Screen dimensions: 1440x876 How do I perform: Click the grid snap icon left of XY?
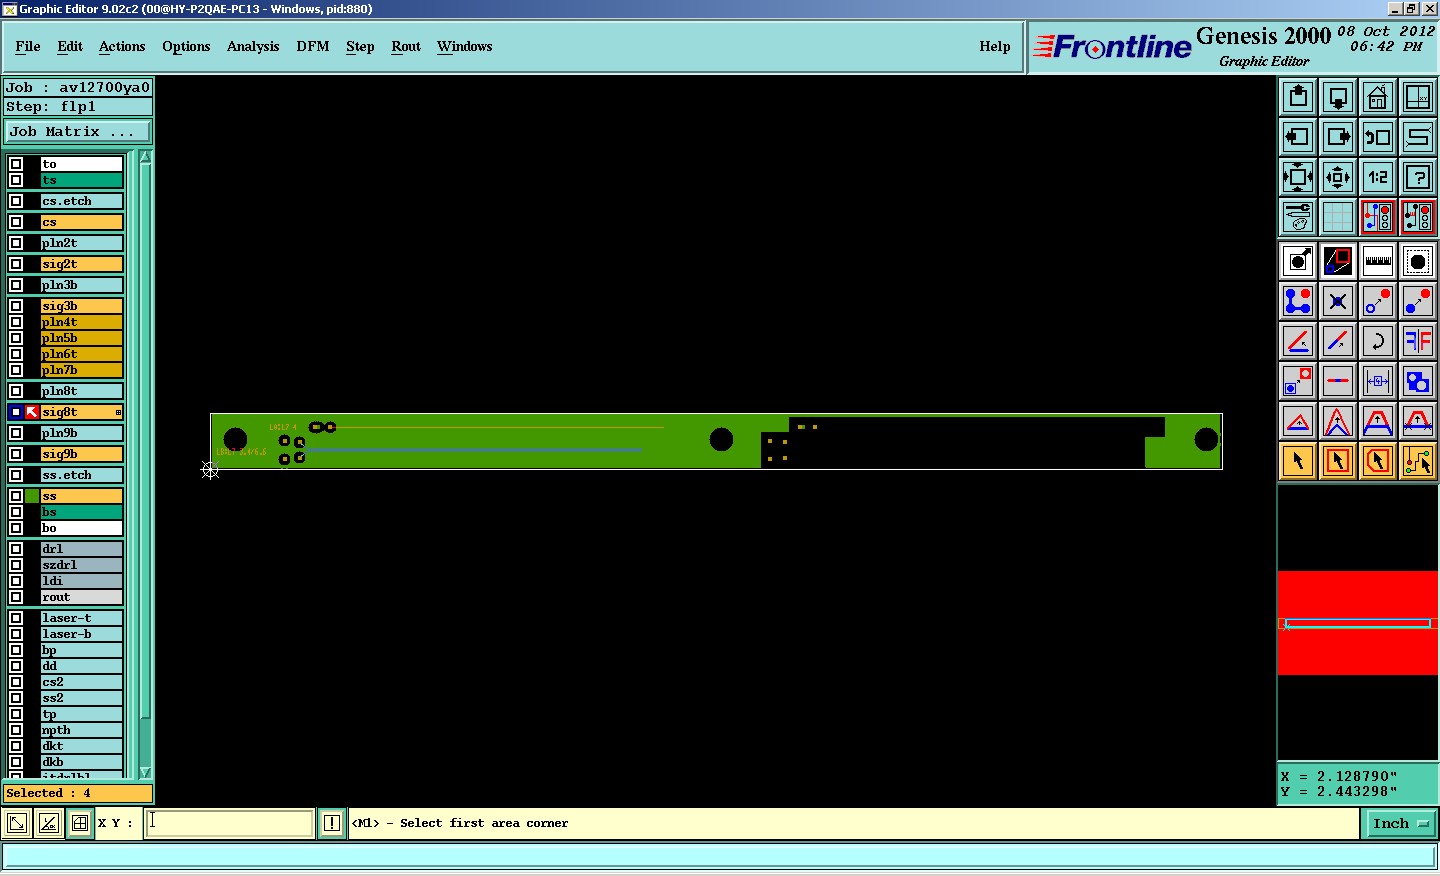(80, 823)
